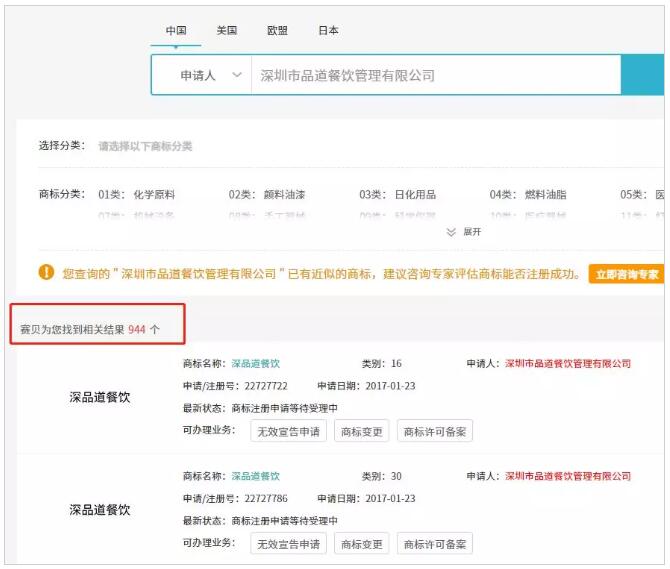The height and width of the screenshot is (569, 670).
Task: Click 商标变更 for the class 30 result
Action: 362,545
